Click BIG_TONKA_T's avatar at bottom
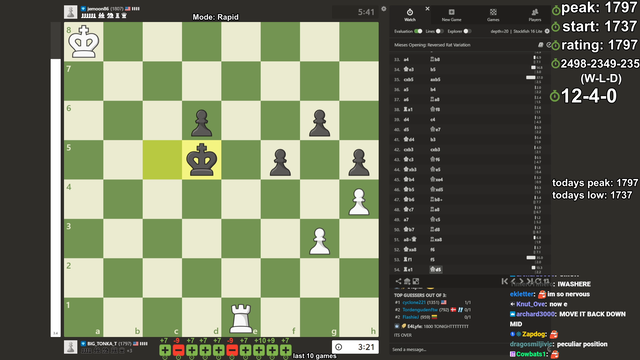This screenshot has height=360, width=640. point(71,347)
